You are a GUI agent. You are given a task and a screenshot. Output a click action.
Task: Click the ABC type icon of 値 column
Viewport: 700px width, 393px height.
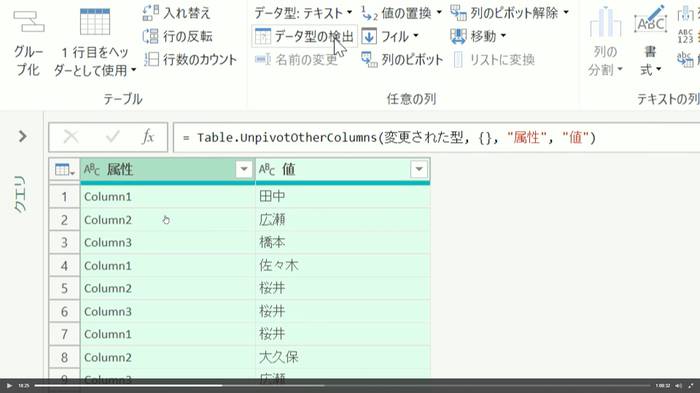[267, 170]
